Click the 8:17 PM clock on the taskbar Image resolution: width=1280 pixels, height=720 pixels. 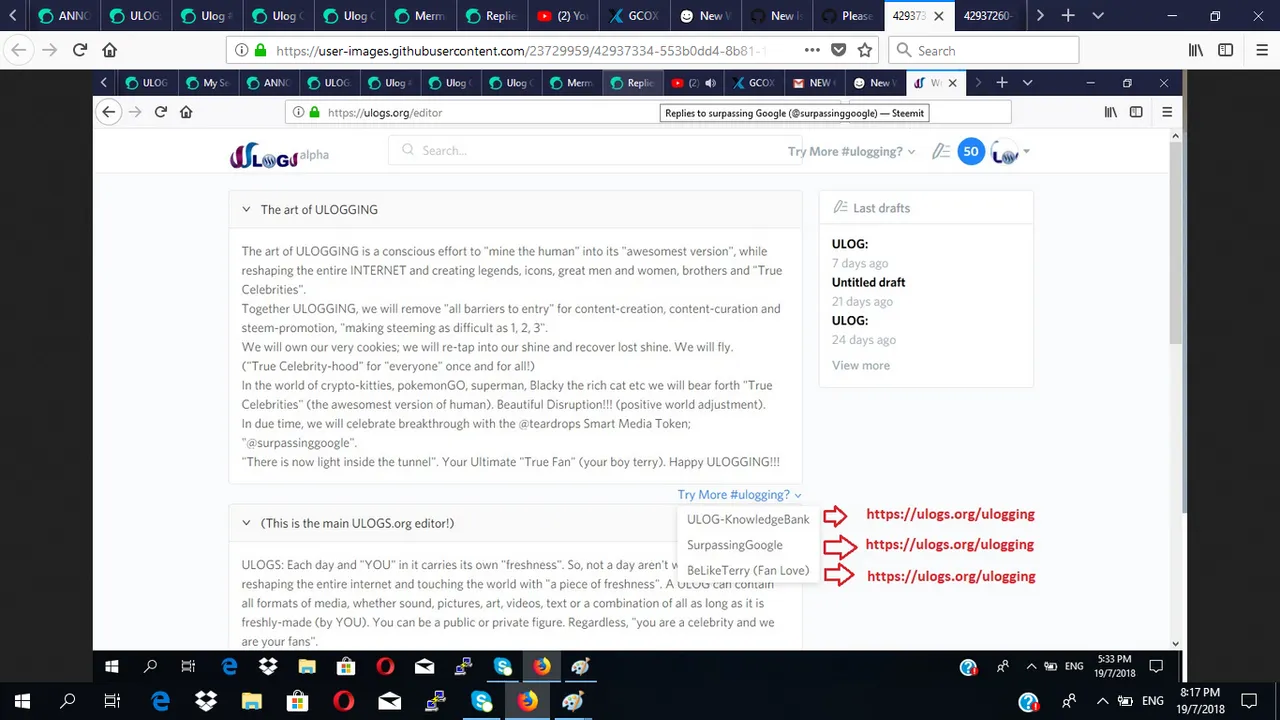coord(1200,701)
